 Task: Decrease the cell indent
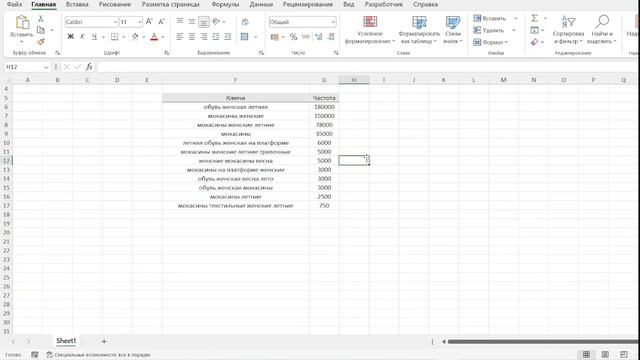tap(216, 37)
